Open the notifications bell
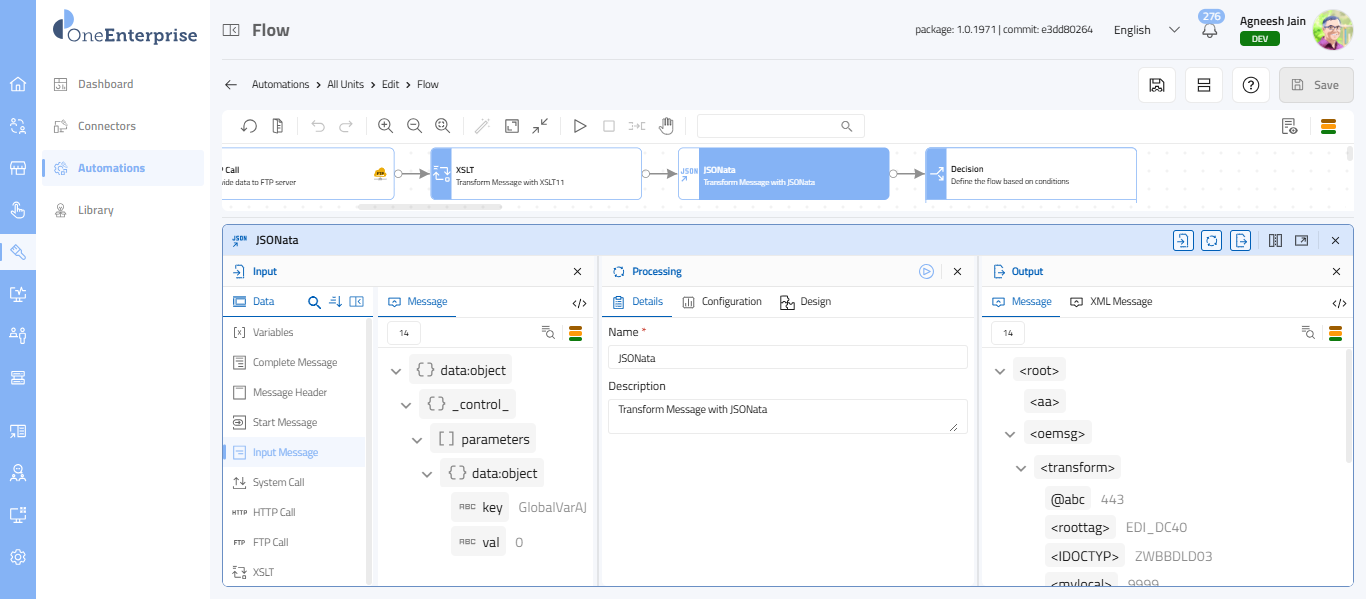Screen dimensions: 1366x599 [x=1210, y=30]
